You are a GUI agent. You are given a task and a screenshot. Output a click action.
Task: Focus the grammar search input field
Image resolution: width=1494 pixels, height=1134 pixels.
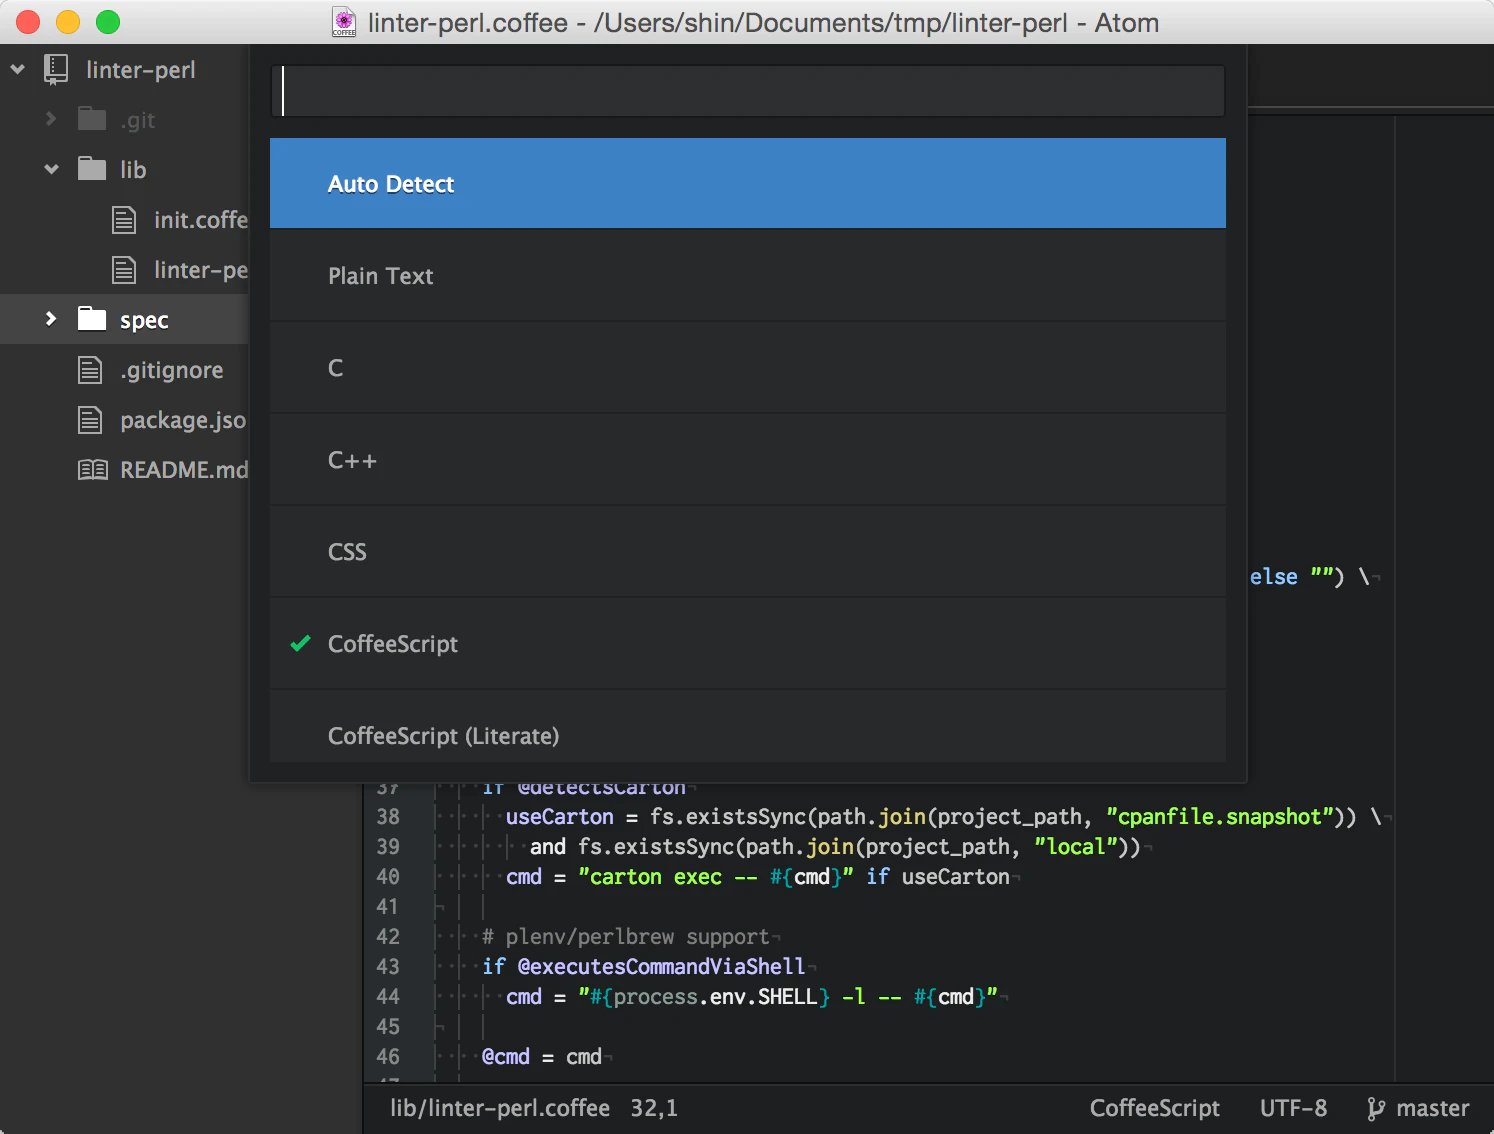click(x=748, y=91)
